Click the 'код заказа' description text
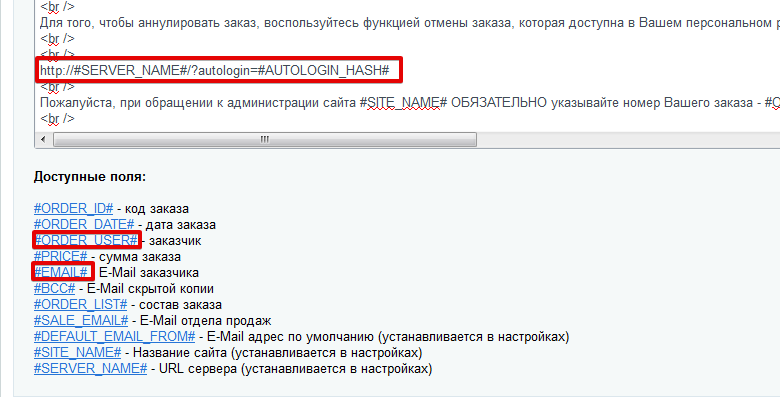780x397 pixels. point(157,208)
